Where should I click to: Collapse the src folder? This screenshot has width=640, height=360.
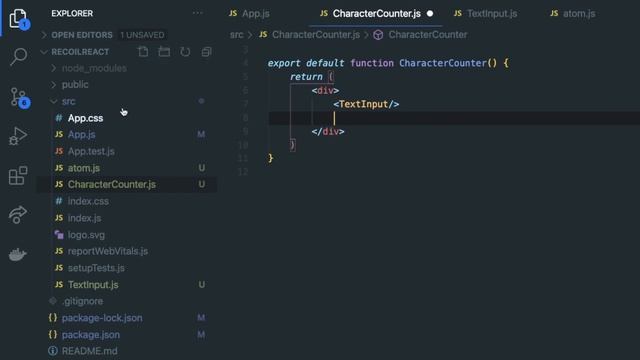point(53,101)
